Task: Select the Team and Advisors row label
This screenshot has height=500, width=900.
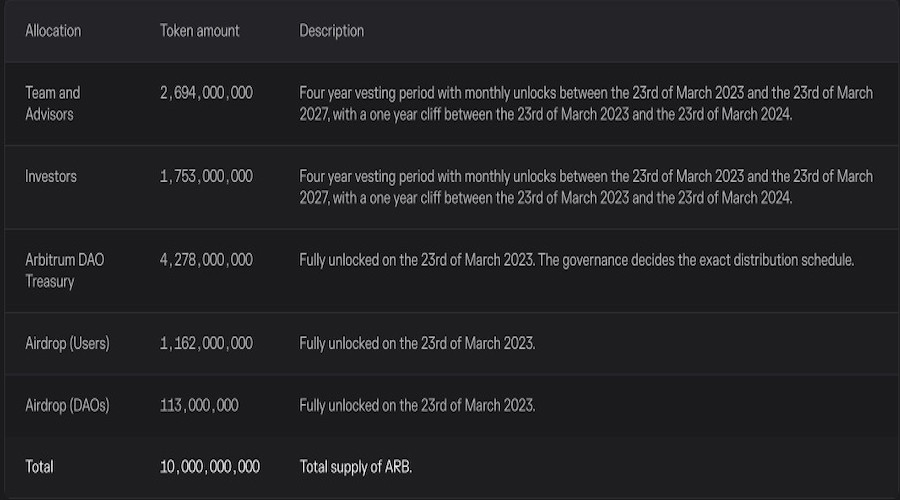Action: pyautogui.click(x=53, y=103)
